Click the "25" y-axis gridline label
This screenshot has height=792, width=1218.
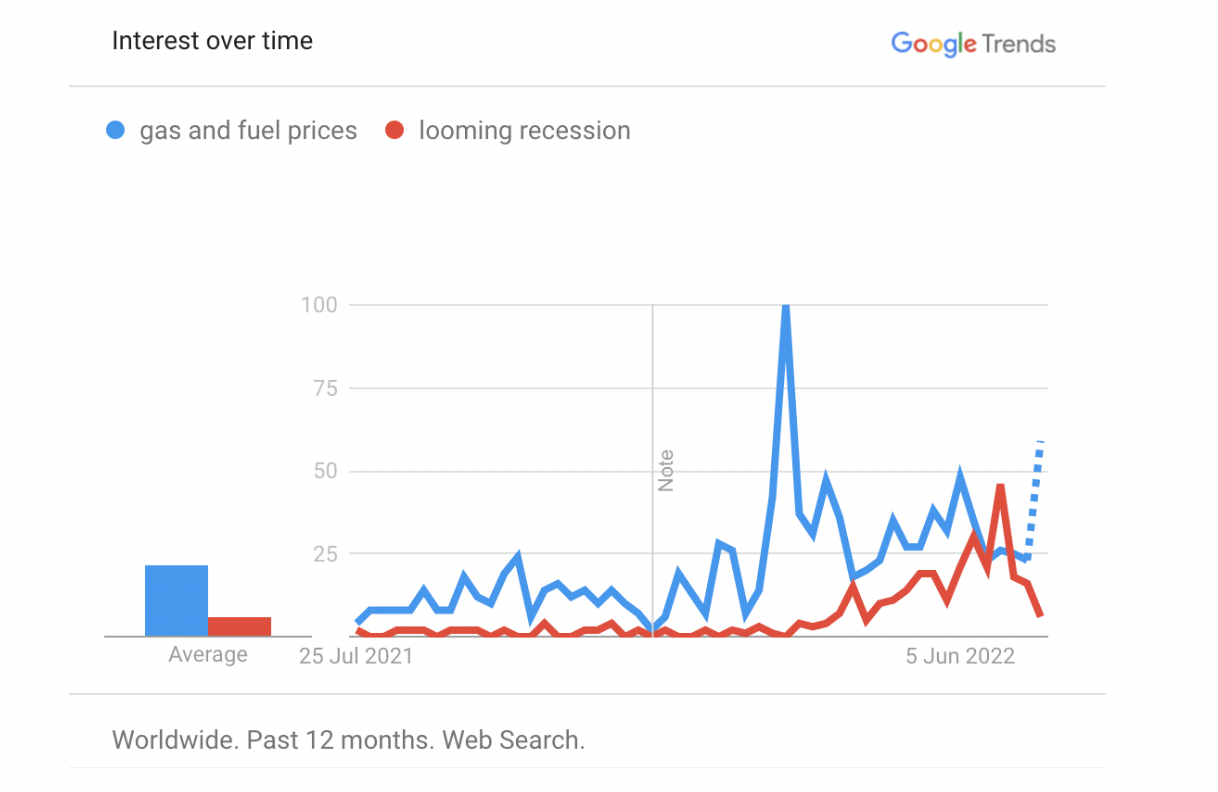[x=325, y=554]
